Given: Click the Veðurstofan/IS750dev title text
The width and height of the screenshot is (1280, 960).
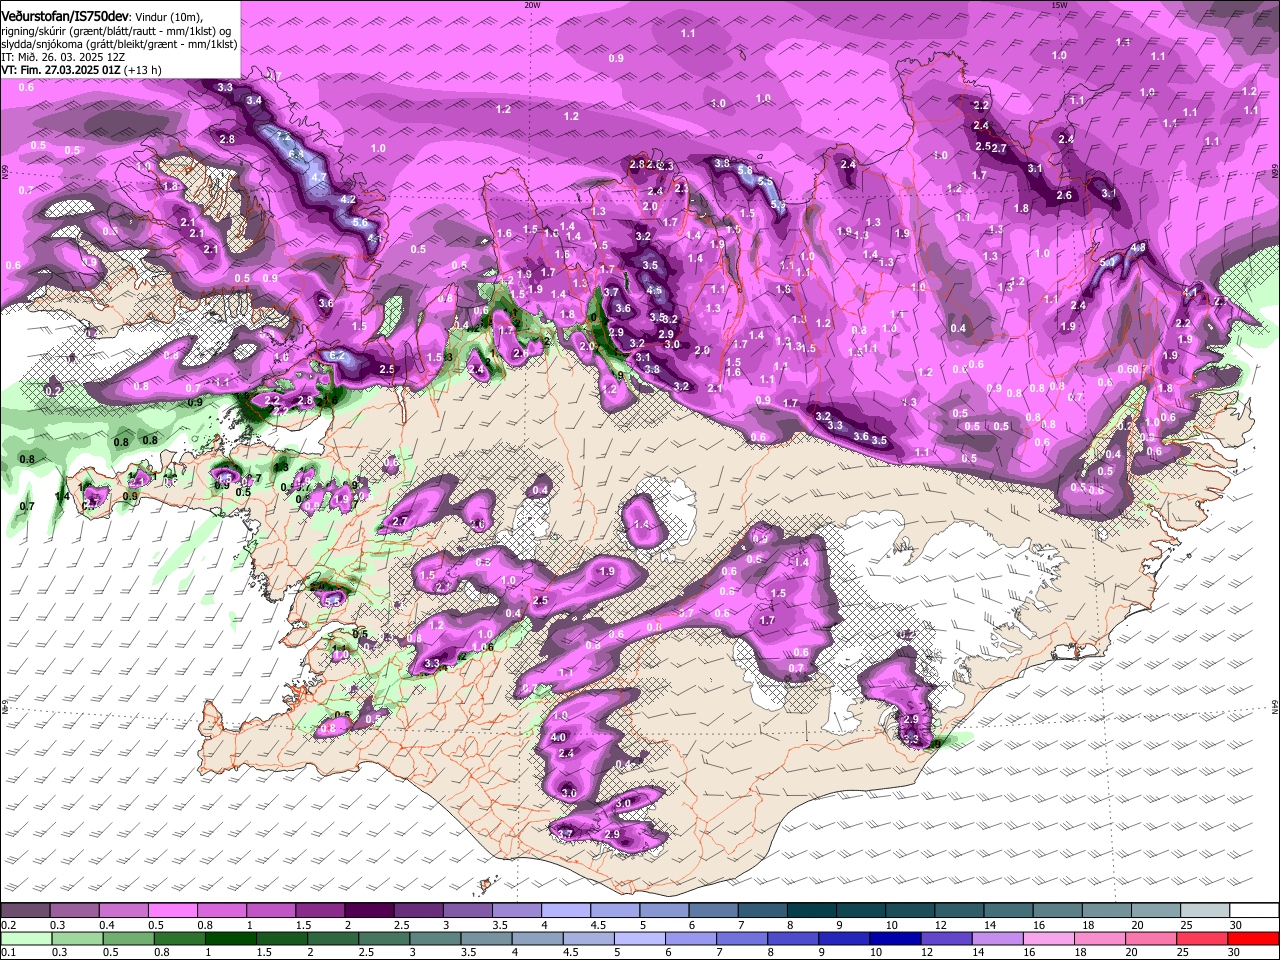Looking at the screenshot, I should 65,17.
